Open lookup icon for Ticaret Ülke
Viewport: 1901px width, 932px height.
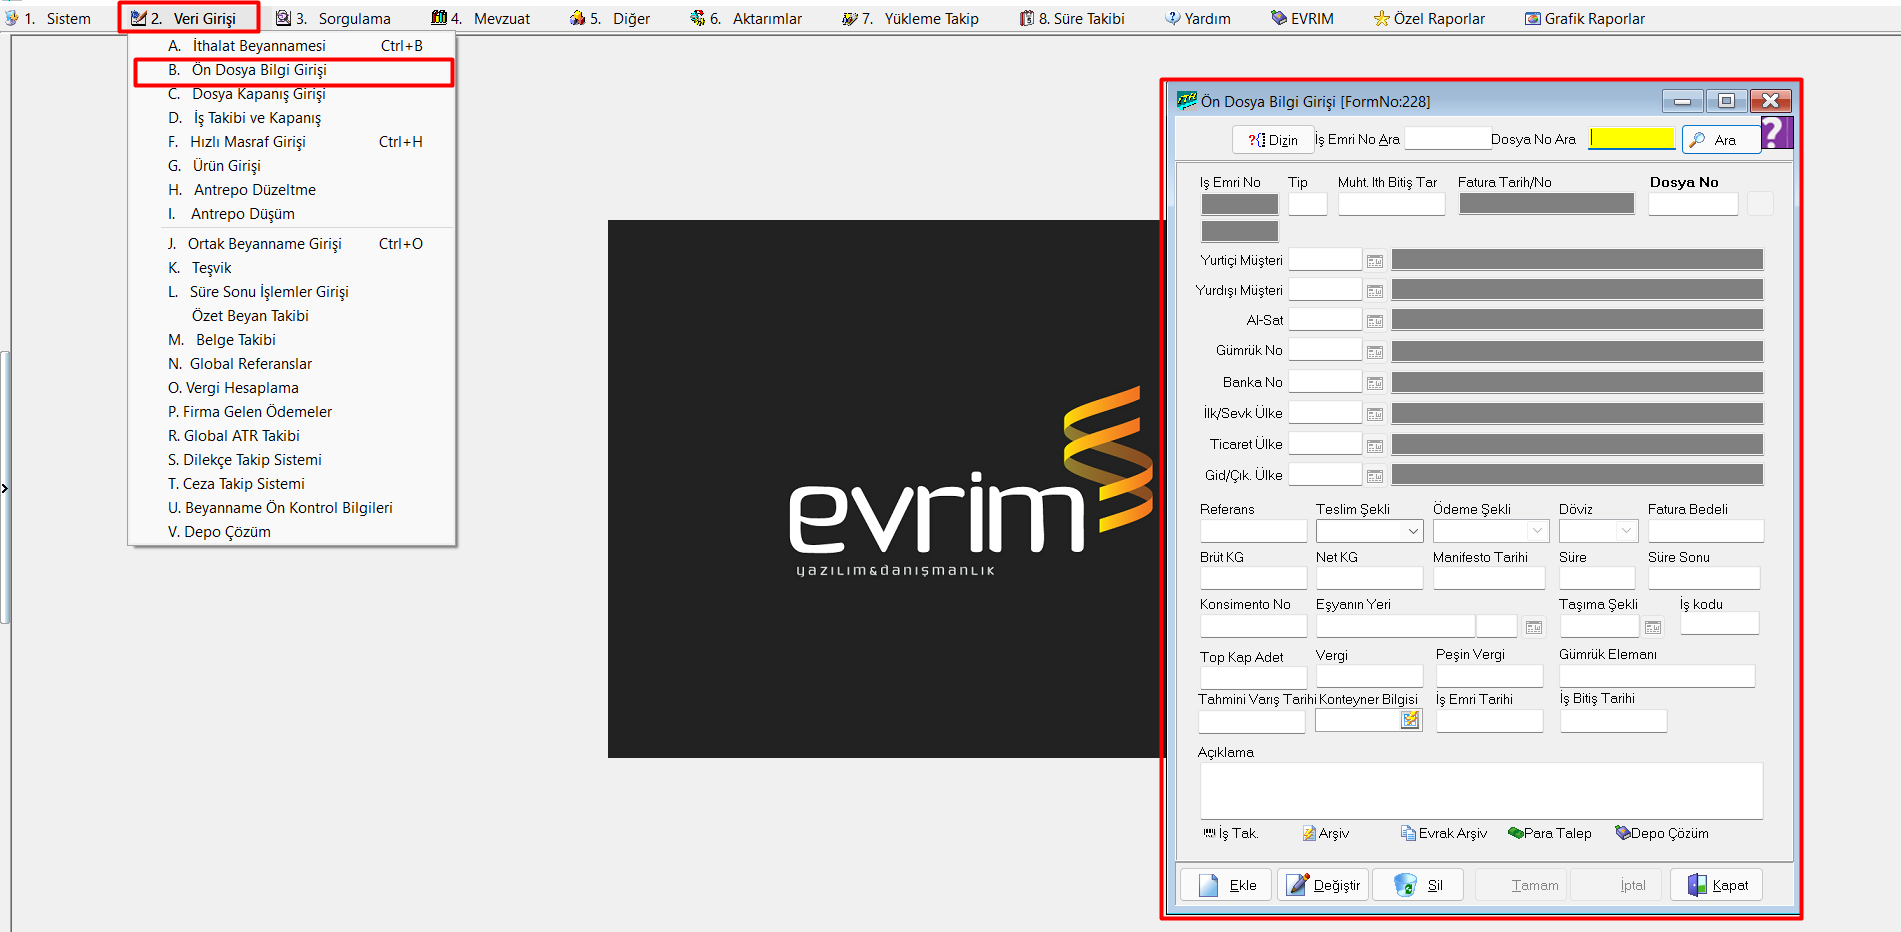tap(1375, 445)
